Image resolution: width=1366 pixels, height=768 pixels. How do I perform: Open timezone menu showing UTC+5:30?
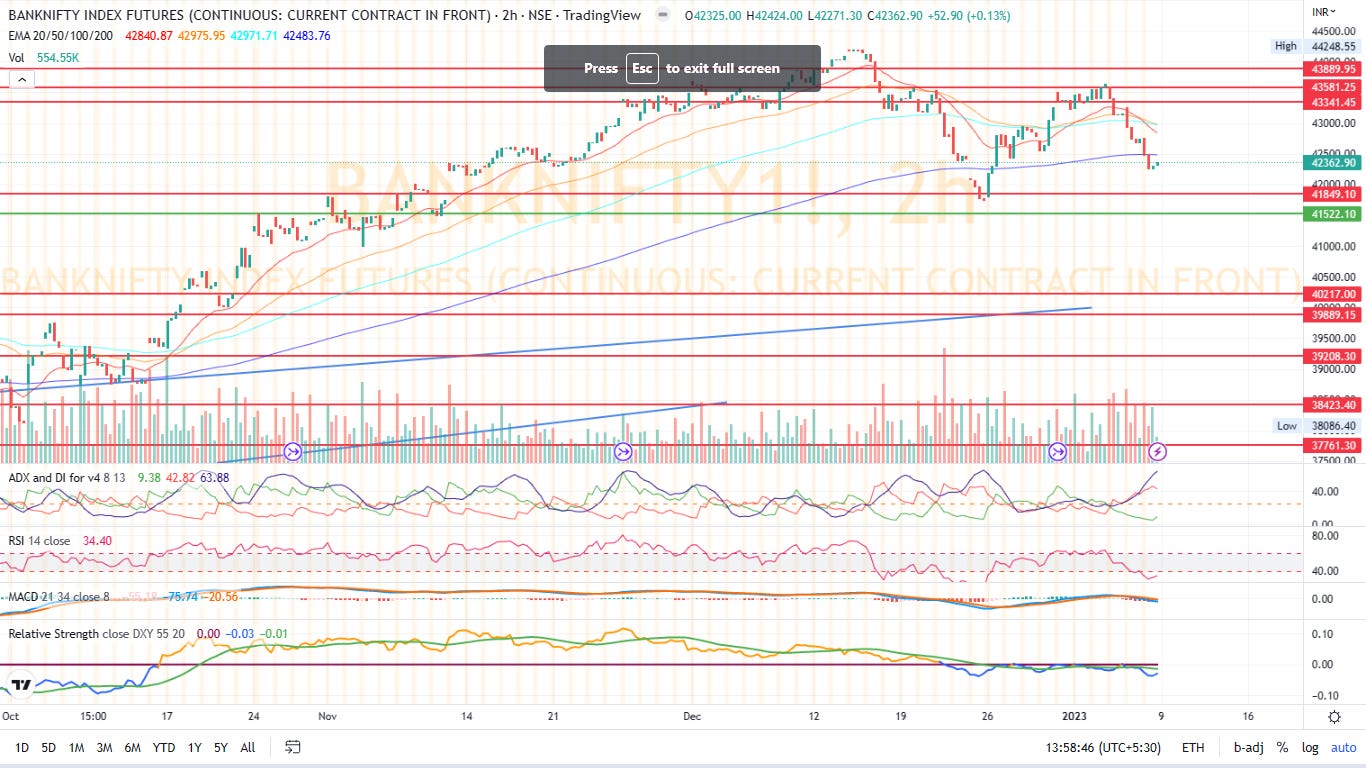1103,747
